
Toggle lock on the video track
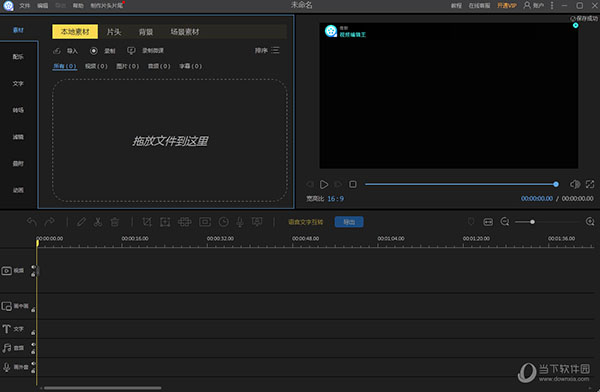(x=33, y=274)
